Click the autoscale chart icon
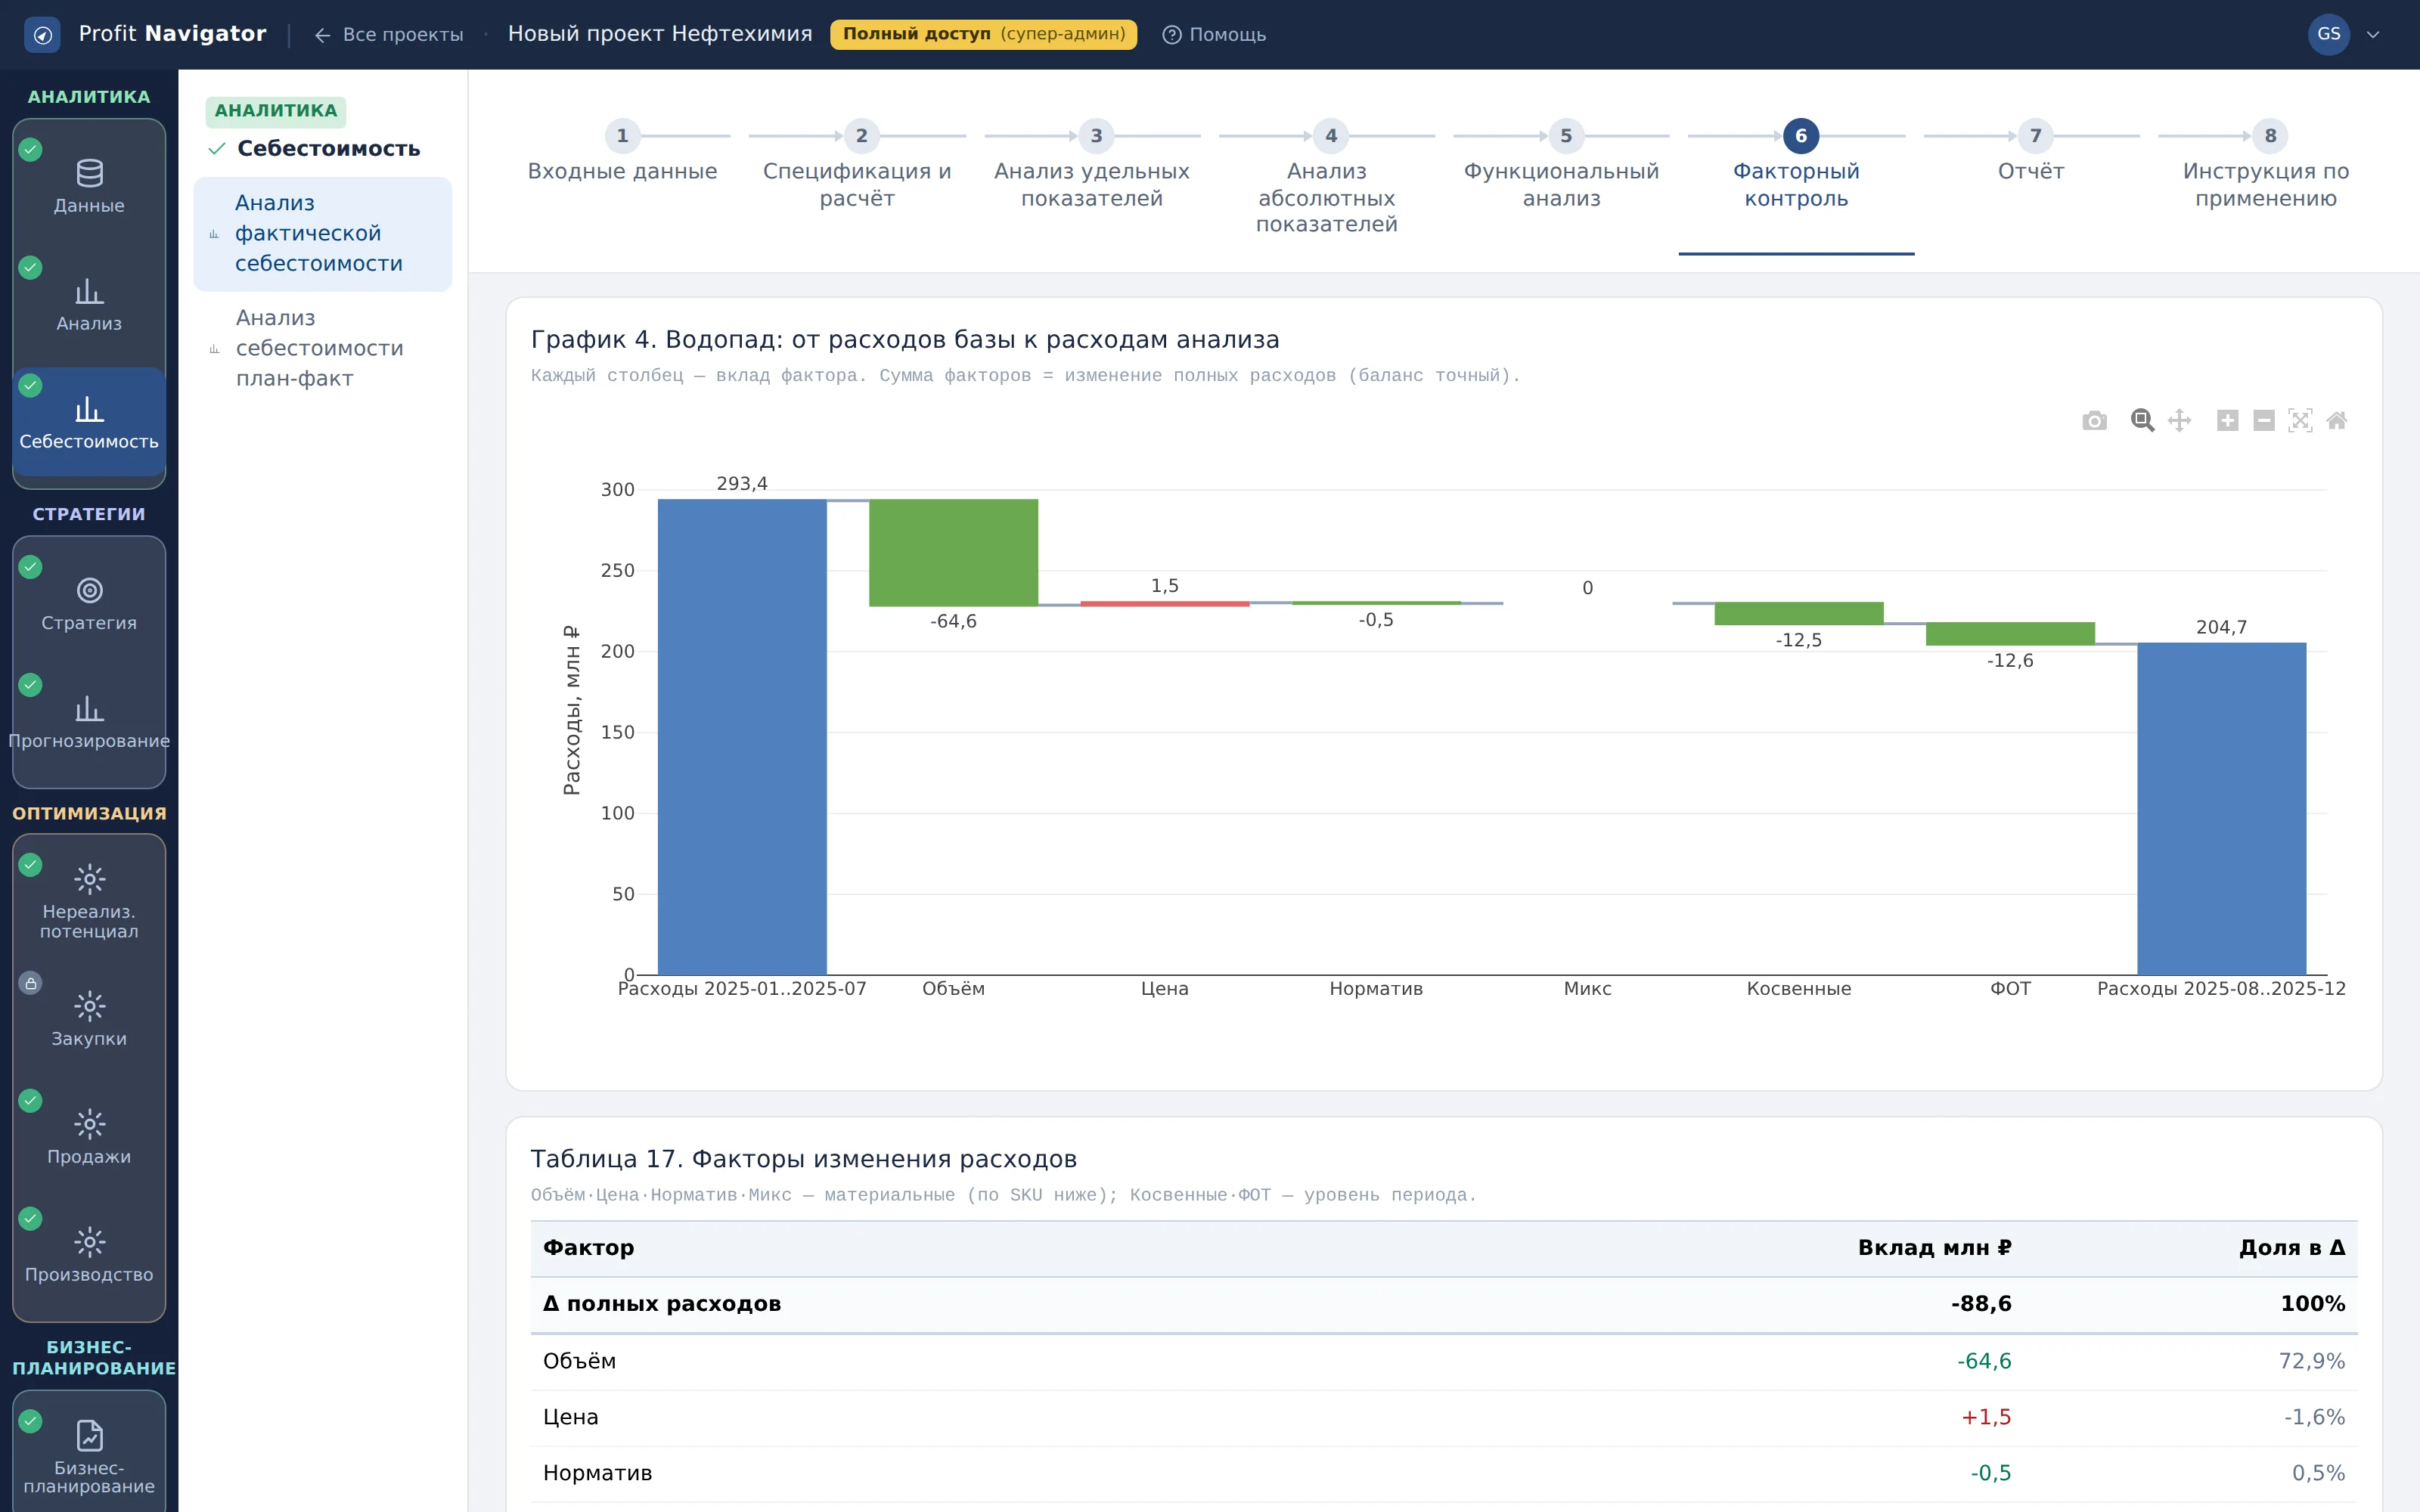 (x=2300, y=421)
